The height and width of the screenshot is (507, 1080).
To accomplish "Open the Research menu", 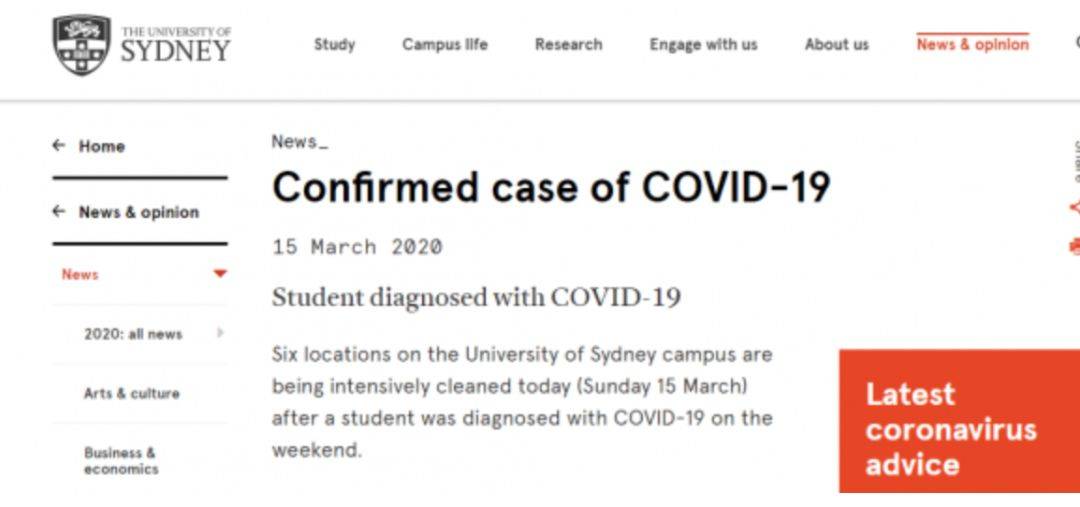I will pos(568,45).
